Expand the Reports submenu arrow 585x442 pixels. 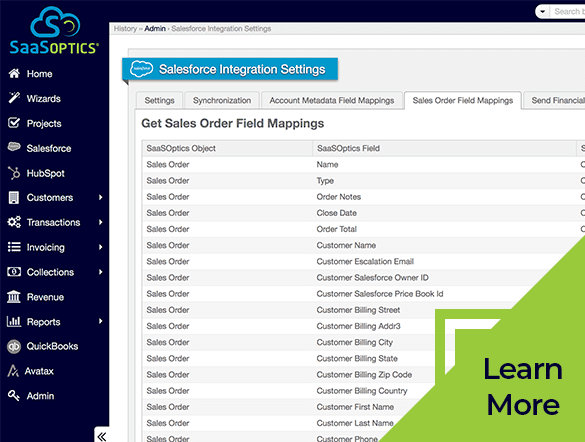(x=100, y=321)
